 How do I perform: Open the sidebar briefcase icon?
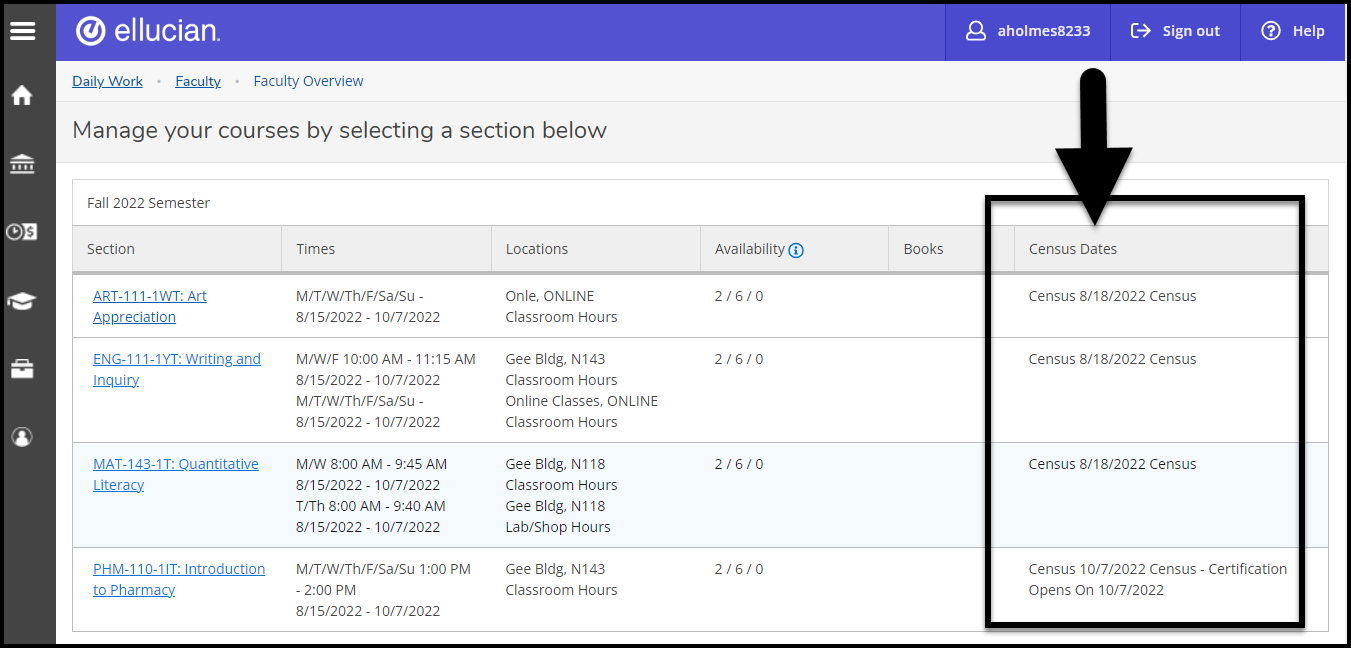pyautogui.click(x=22, y=368)
